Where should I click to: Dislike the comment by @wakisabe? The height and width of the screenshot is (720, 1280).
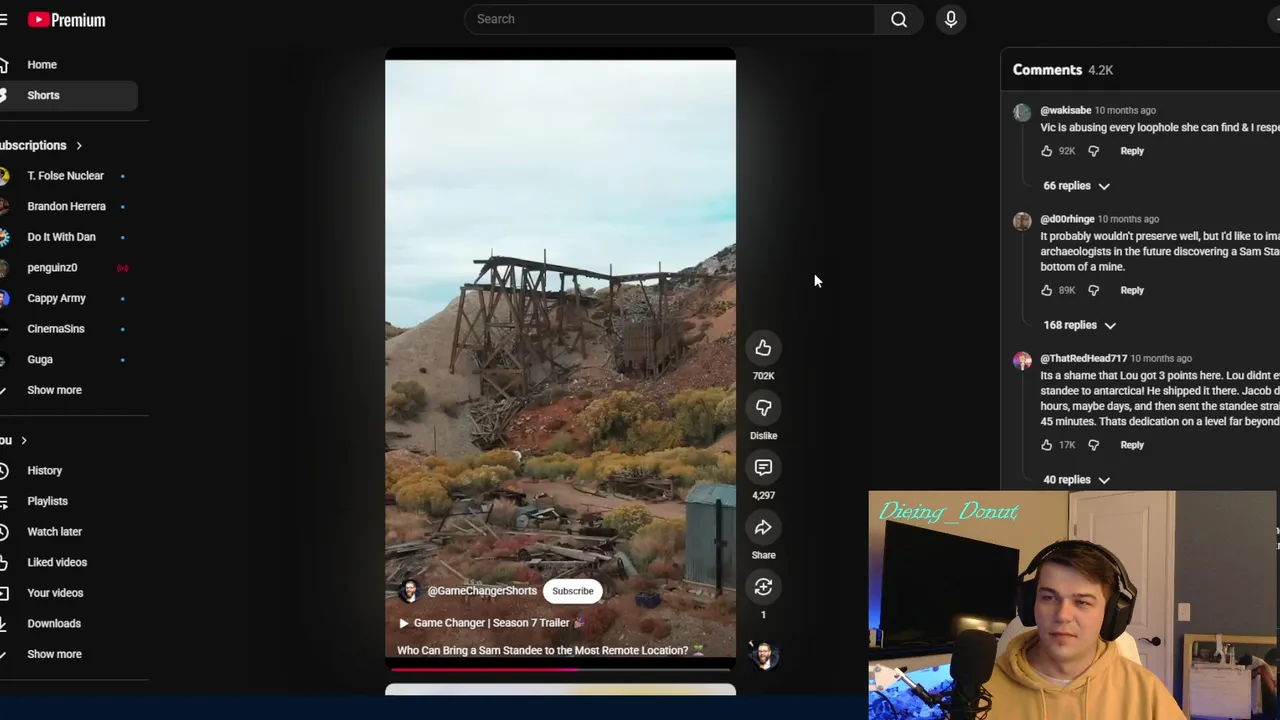[x=1093, y=151]
